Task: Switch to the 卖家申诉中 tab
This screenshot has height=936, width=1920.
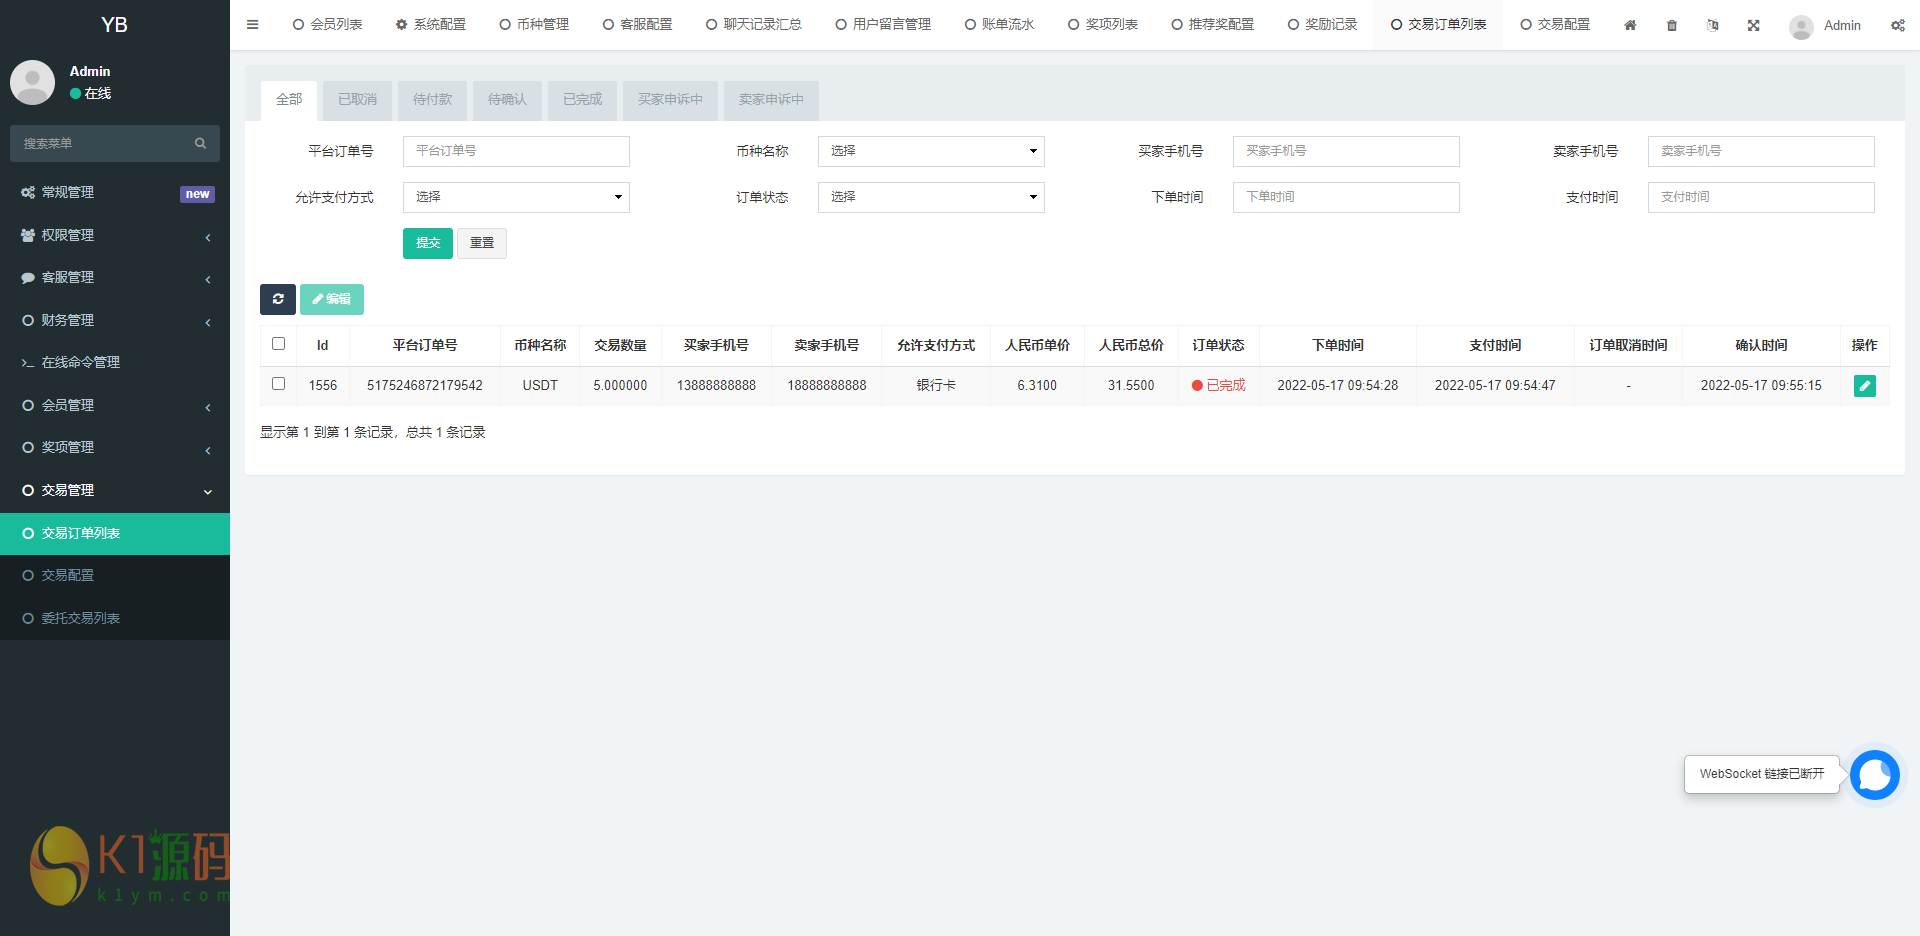Action: pos(771,100)
